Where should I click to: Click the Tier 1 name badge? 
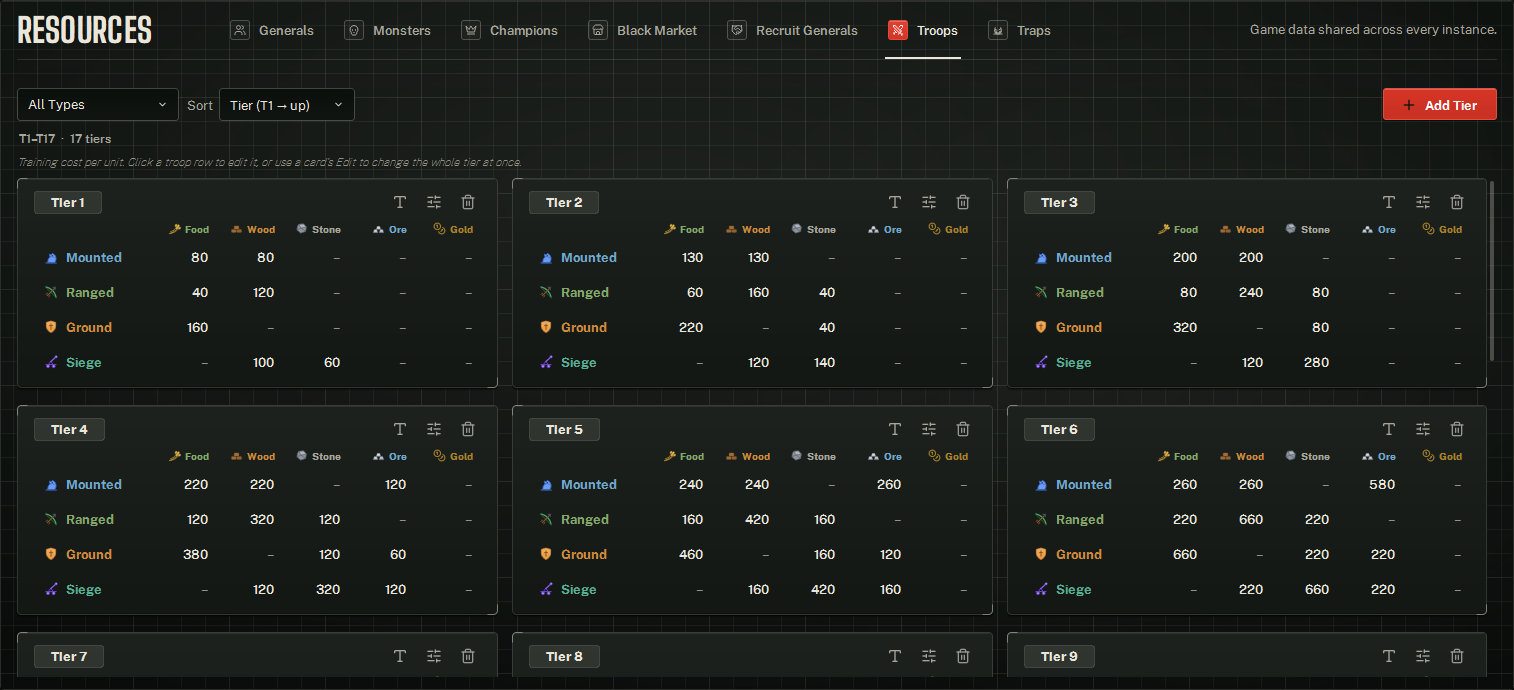(68, 203)
